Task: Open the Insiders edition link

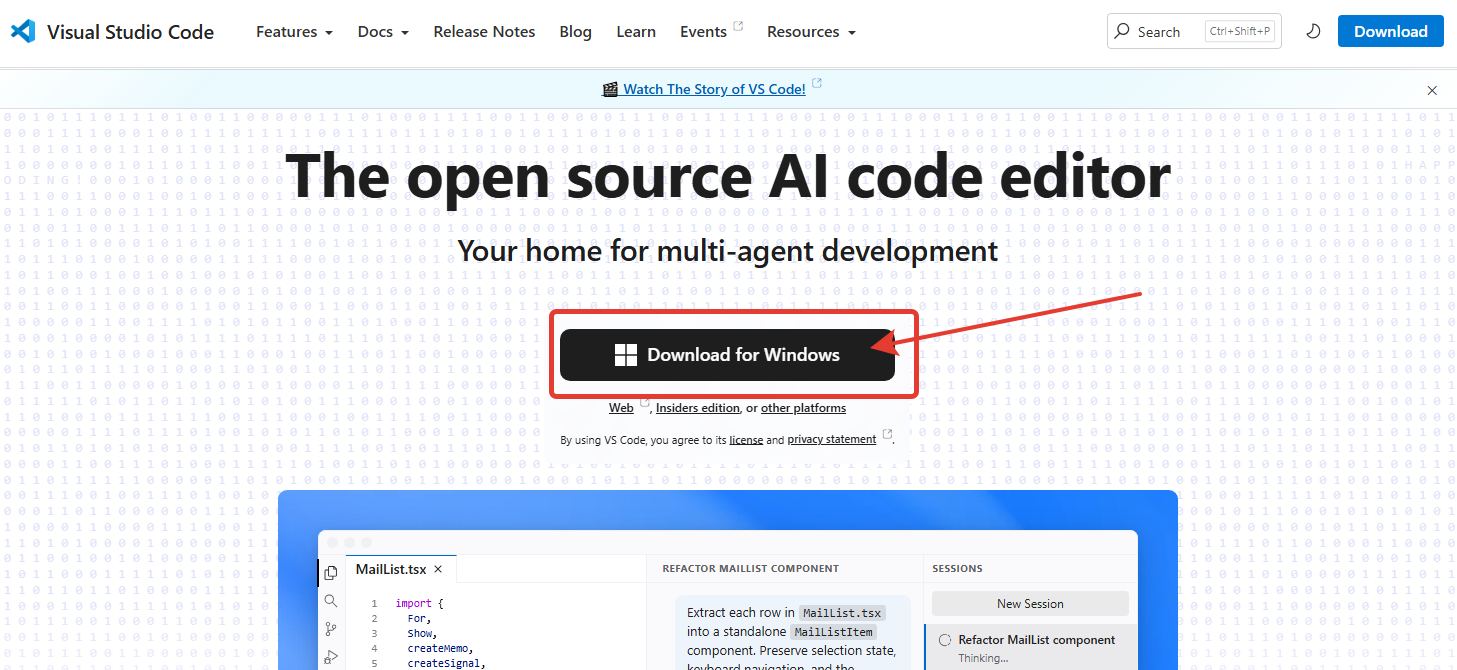Action: [698, 408]
